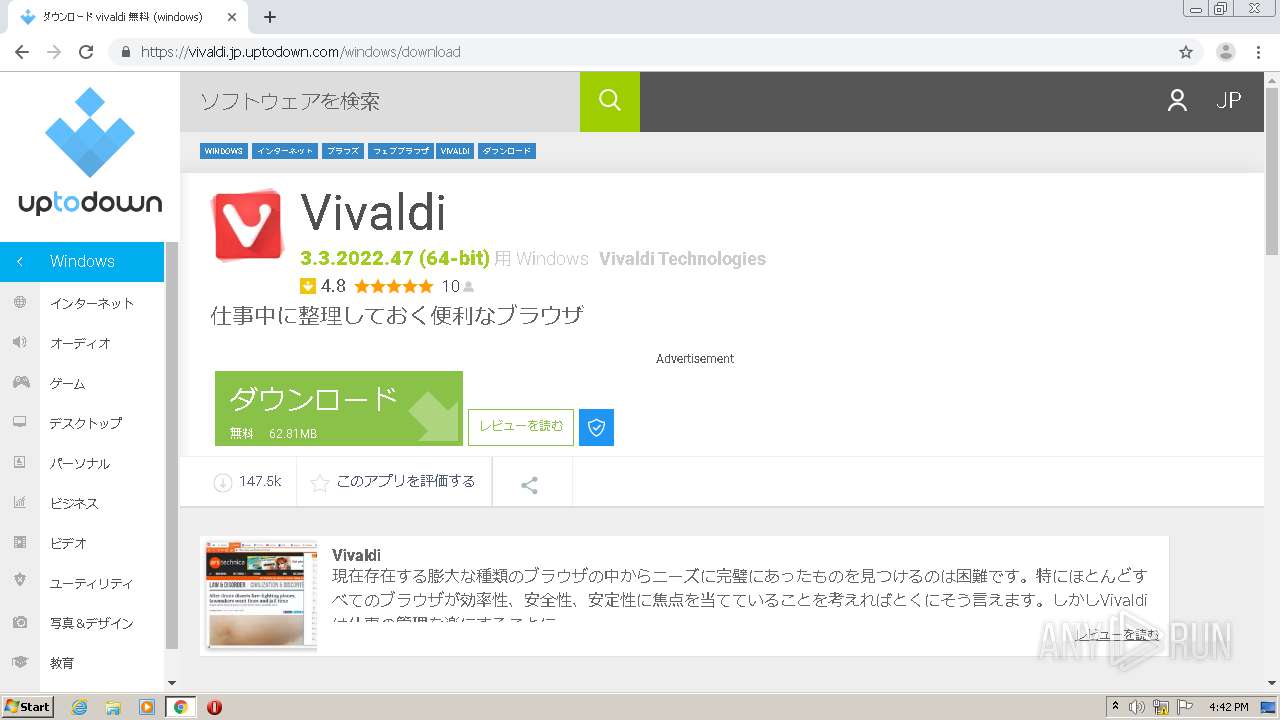1280x720 pixels.
Task: Open a new browser tab
Action: [x=270, y=17]
